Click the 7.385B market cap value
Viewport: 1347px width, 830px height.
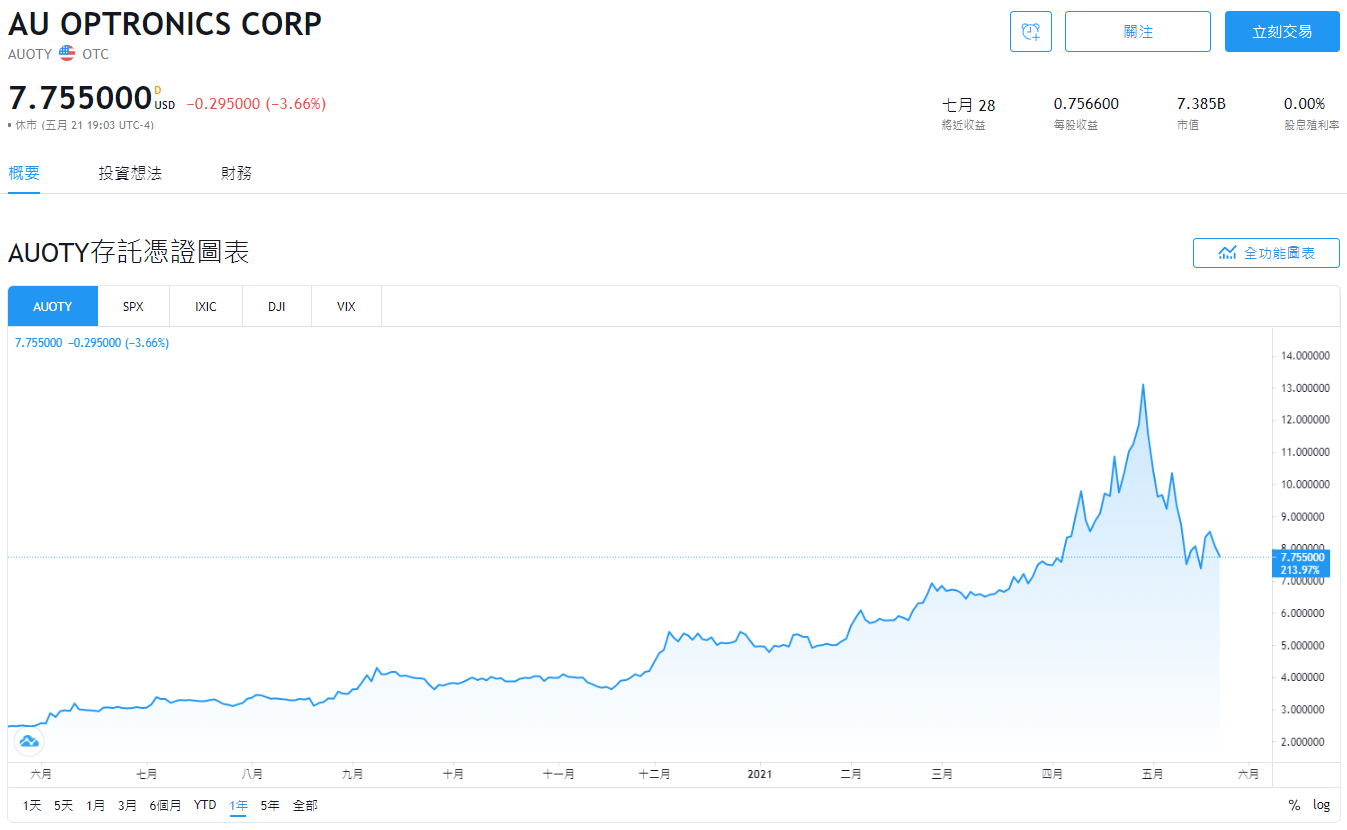coord(1201,104)
